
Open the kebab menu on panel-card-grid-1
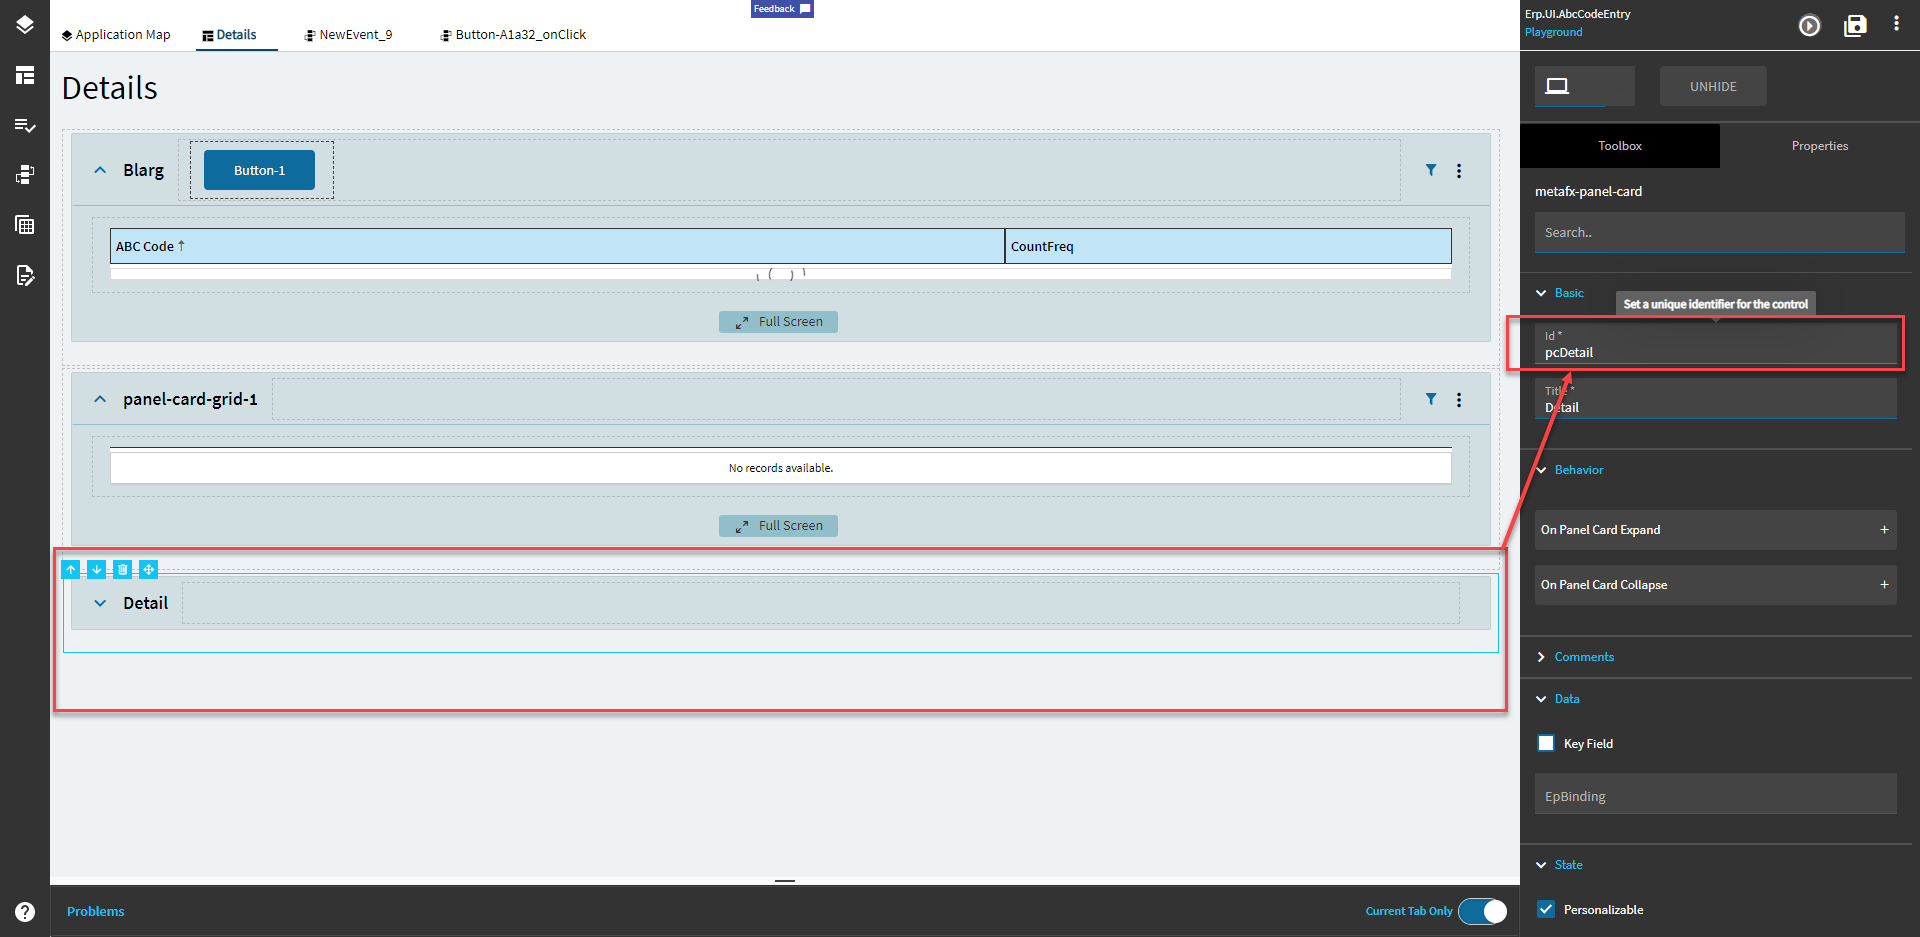(1459, 398)
